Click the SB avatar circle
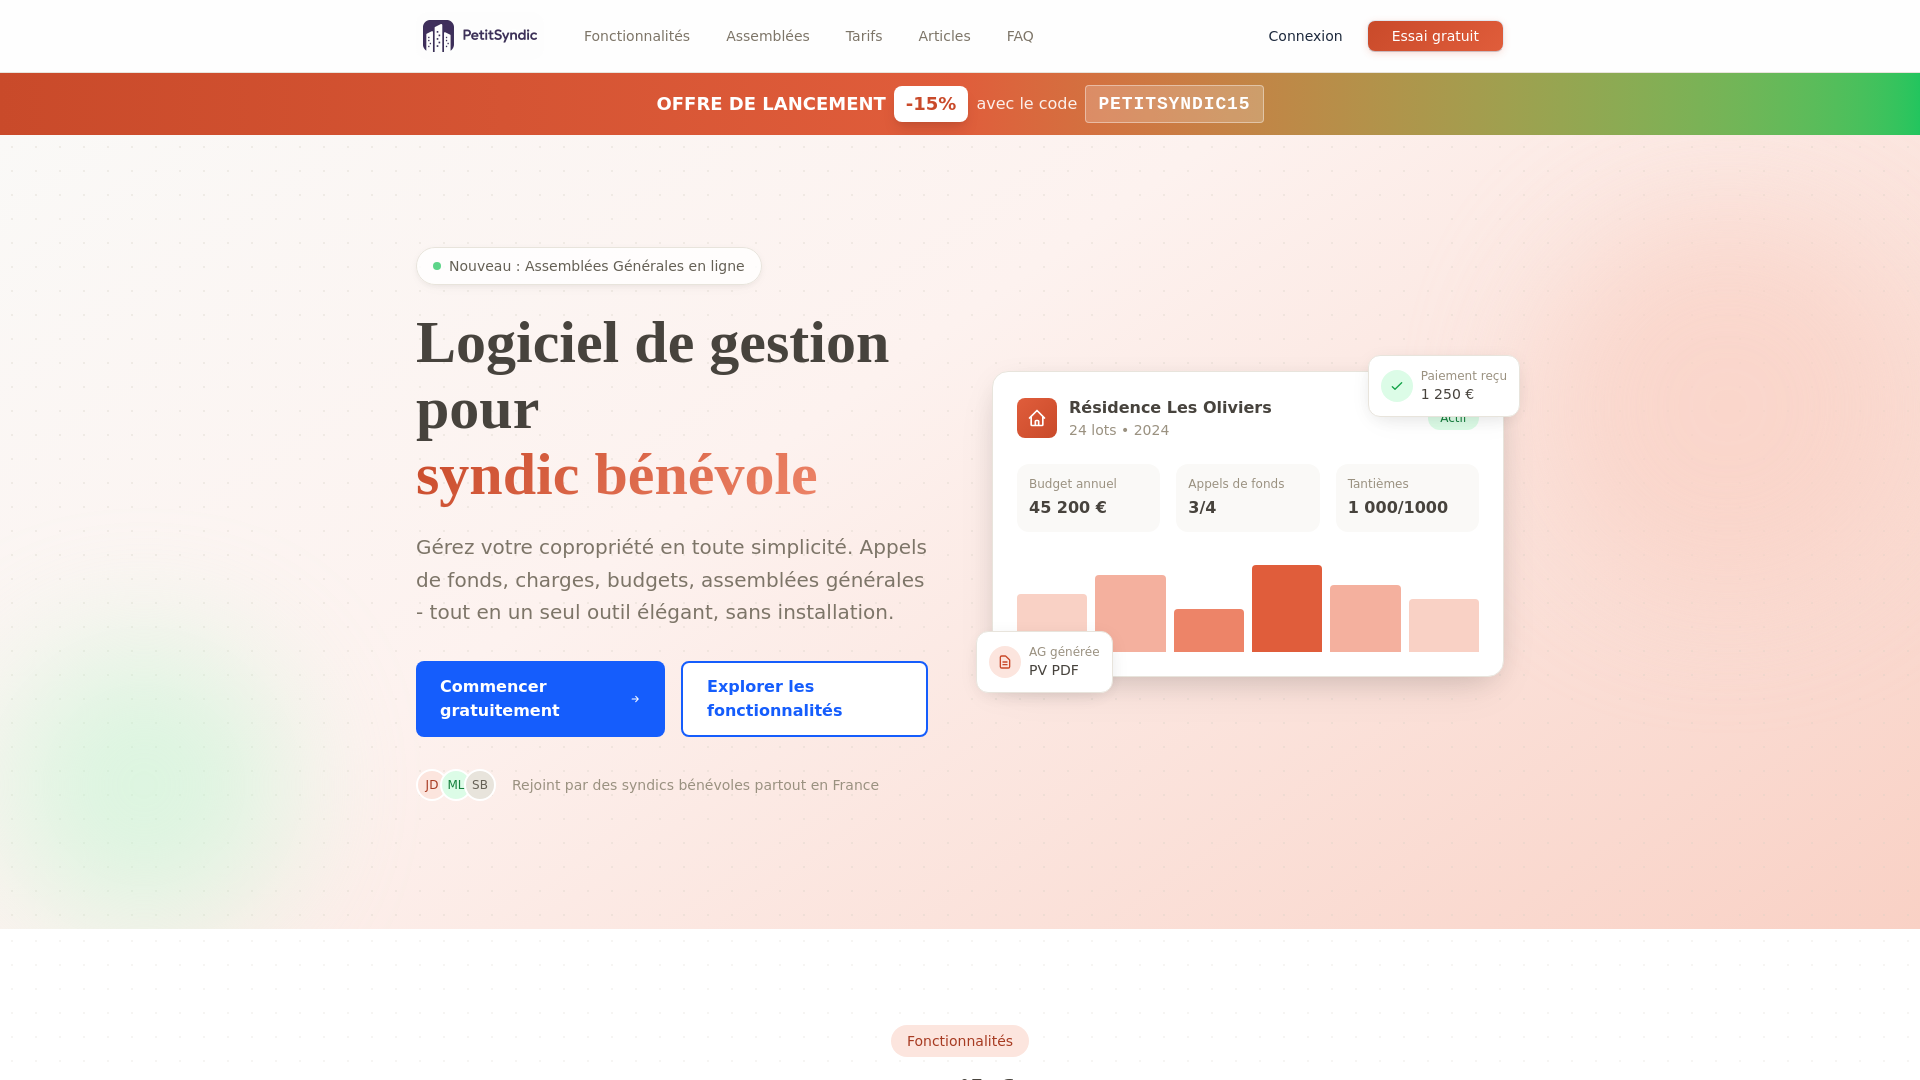This screenshot has height=1080, width=1920. (x=480, y=785)
